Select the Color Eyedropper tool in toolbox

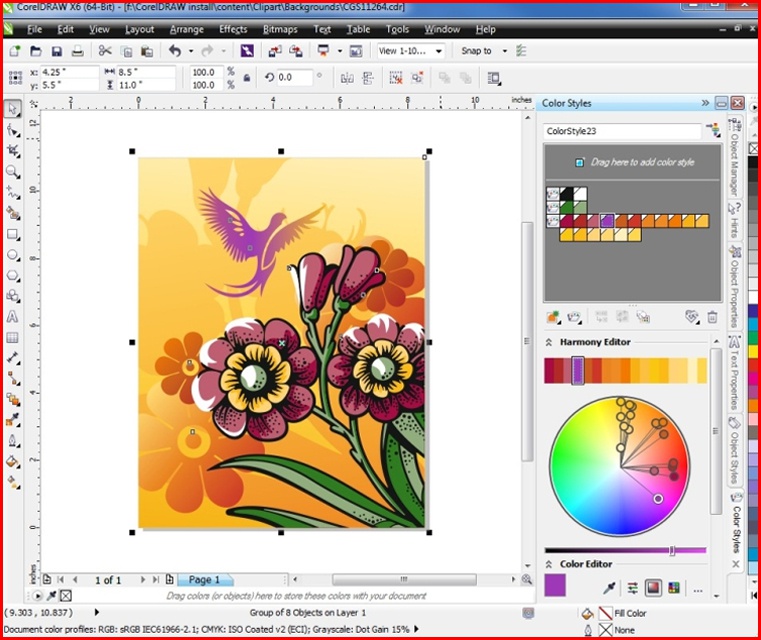pyautogui.click(x=13, y=420)
